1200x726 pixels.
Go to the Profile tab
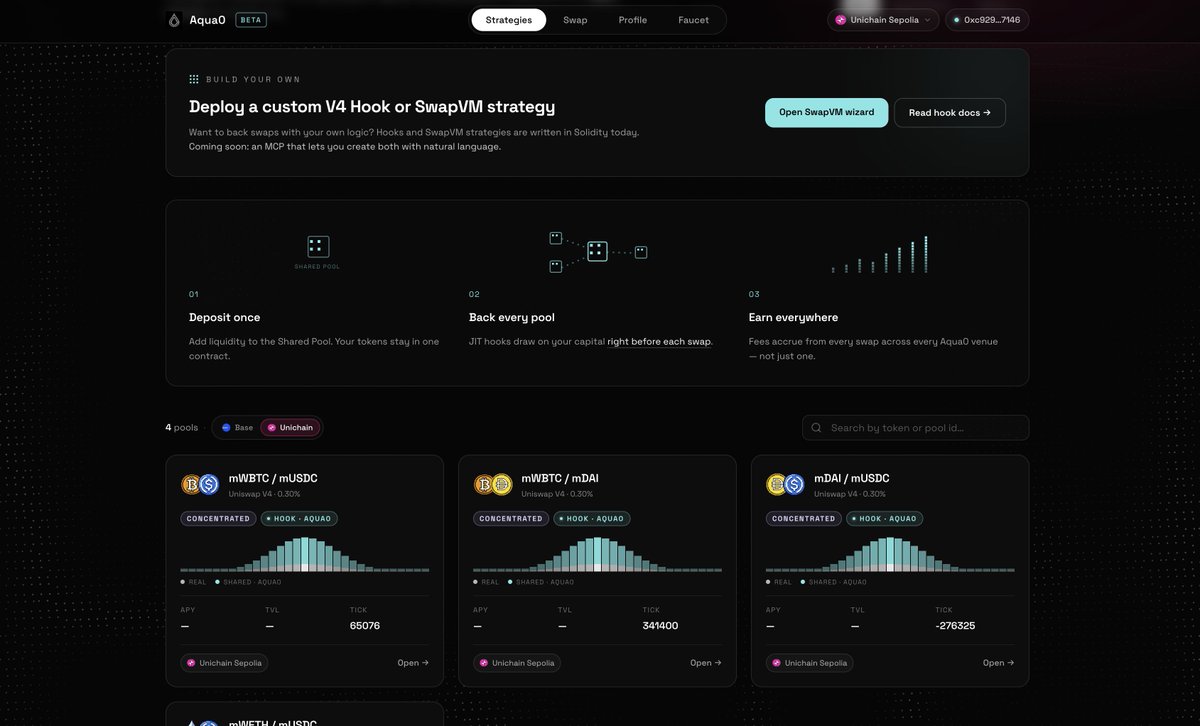coord(633,20)
